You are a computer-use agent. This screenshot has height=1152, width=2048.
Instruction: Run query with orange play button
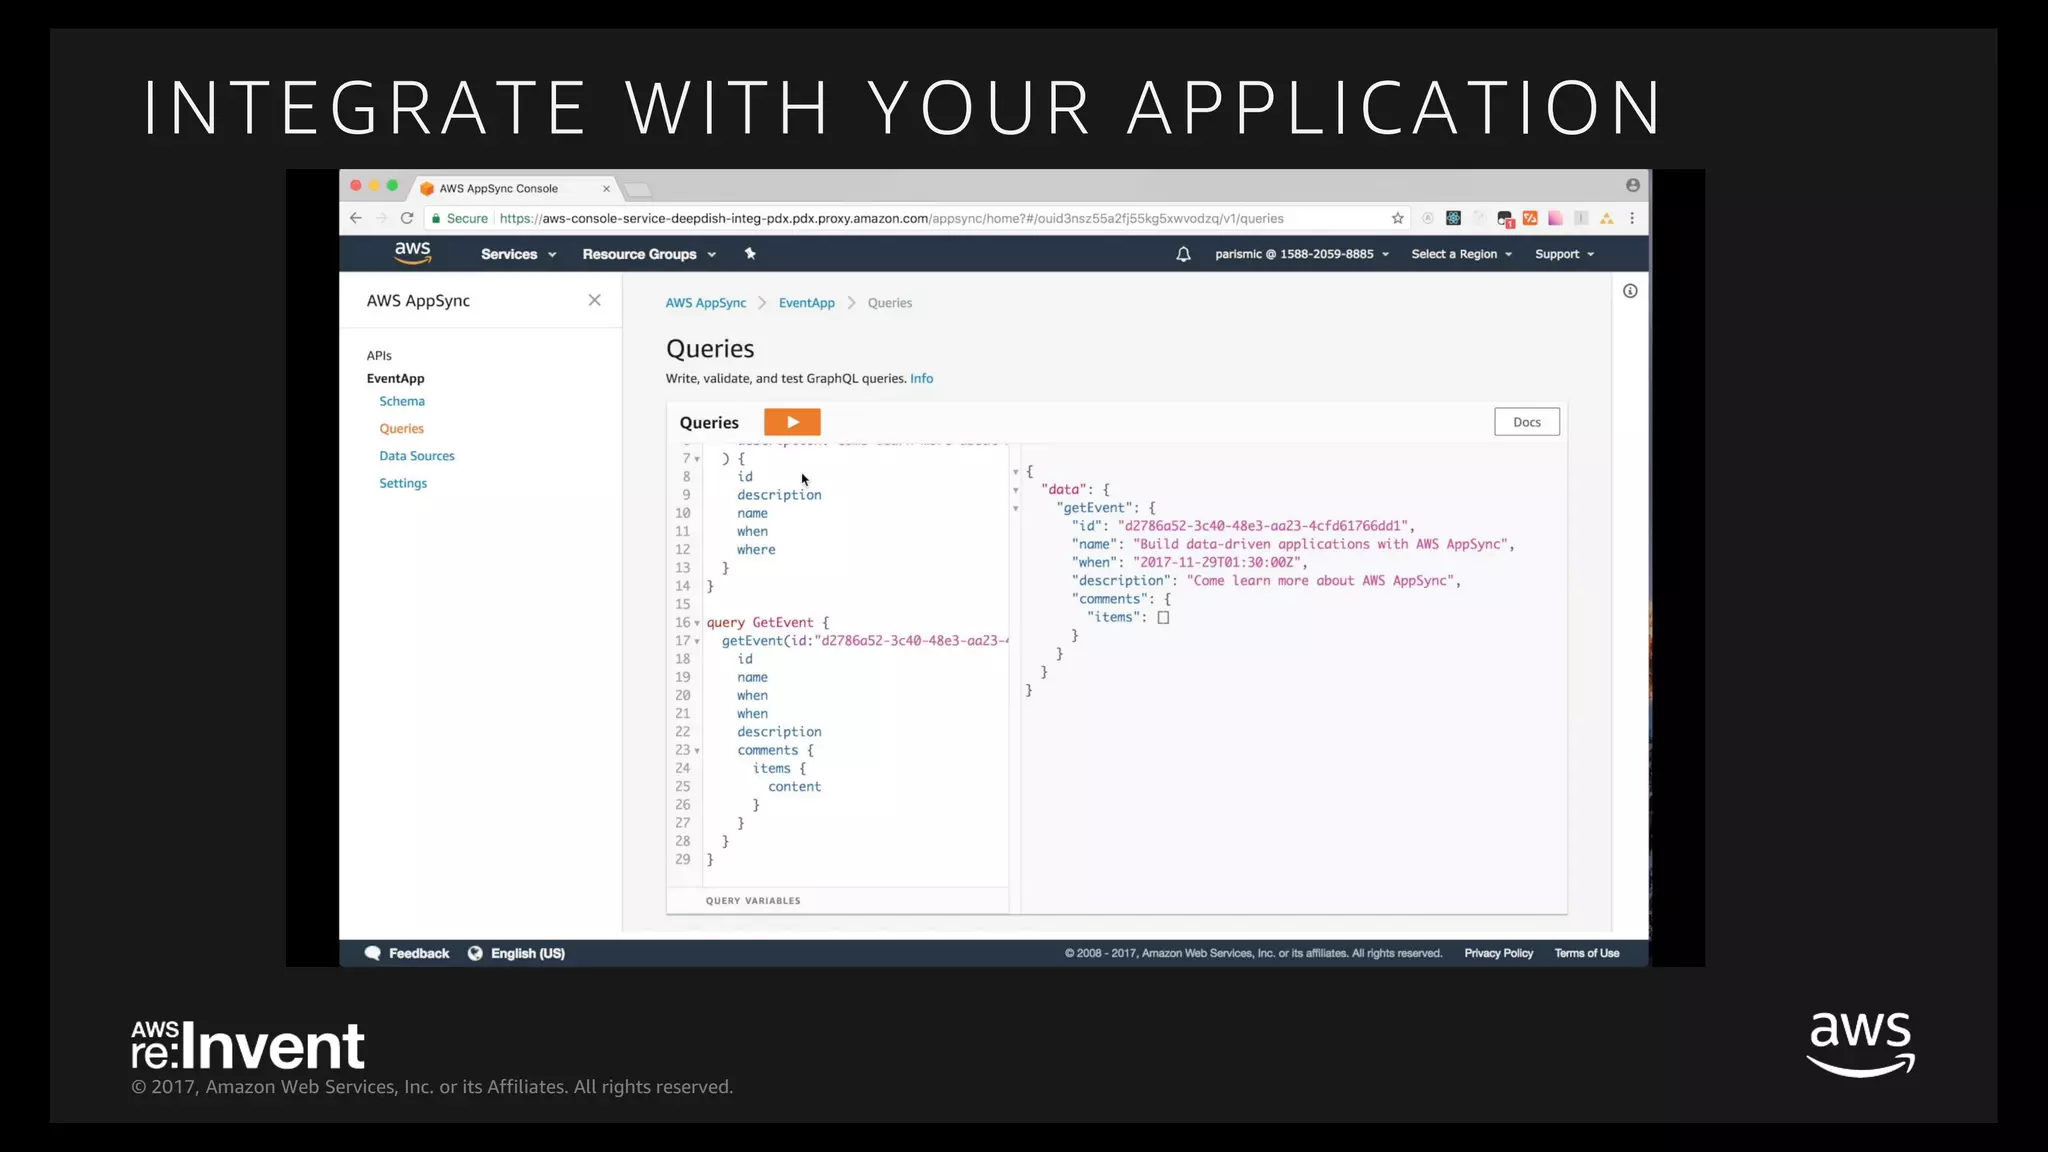[792, 422]
